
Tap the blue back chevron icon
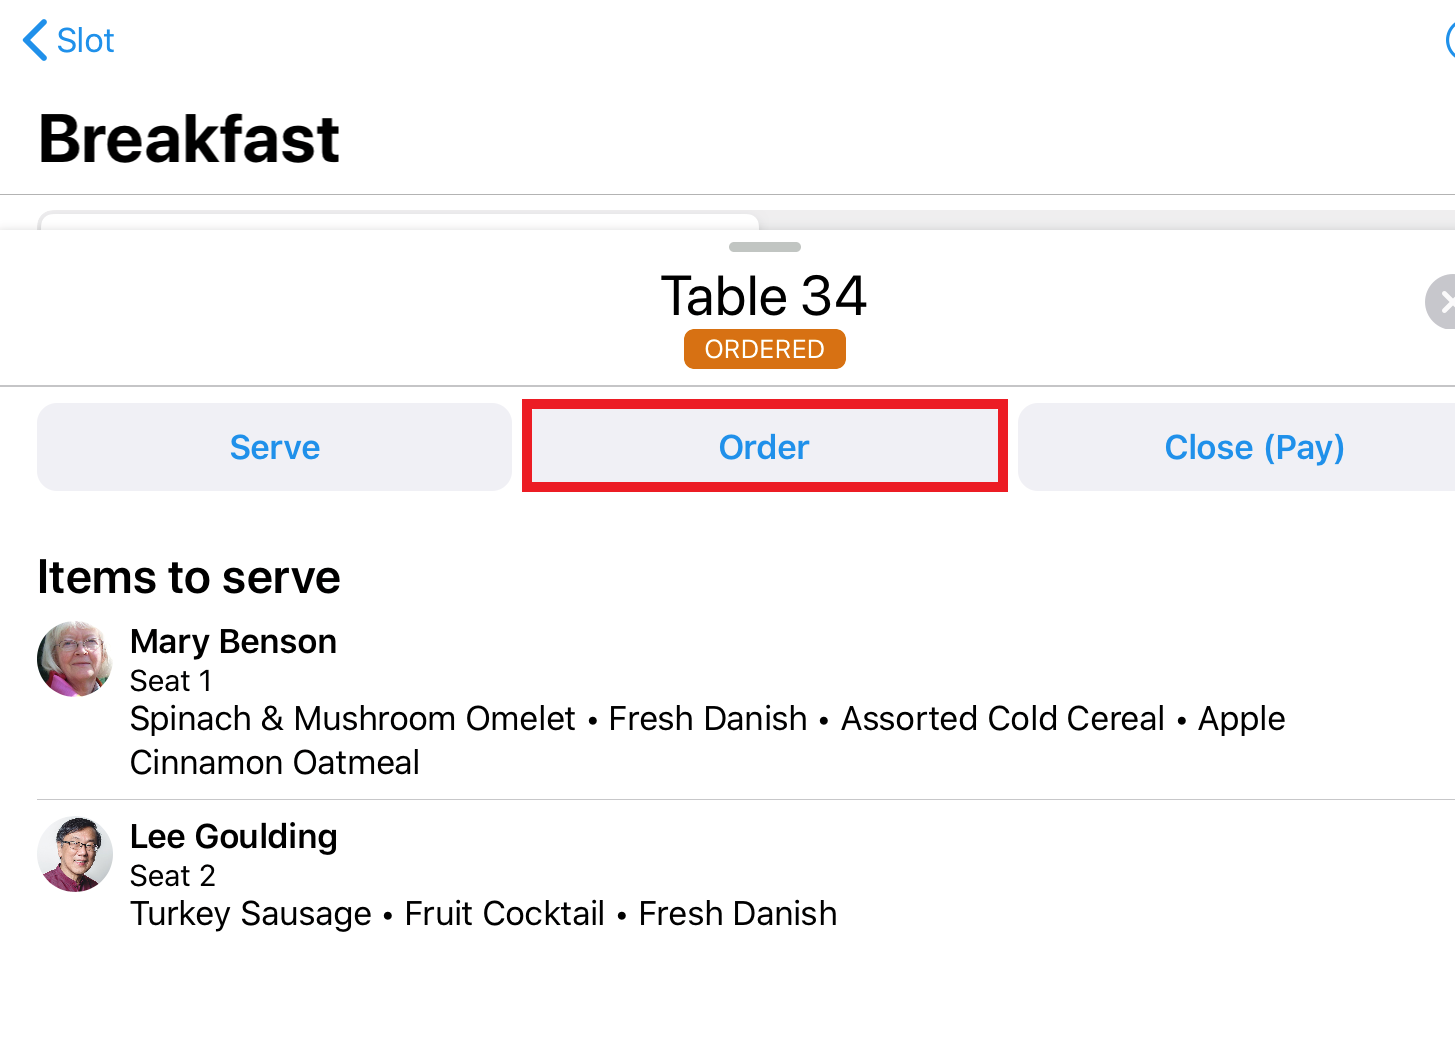(35, 40)
